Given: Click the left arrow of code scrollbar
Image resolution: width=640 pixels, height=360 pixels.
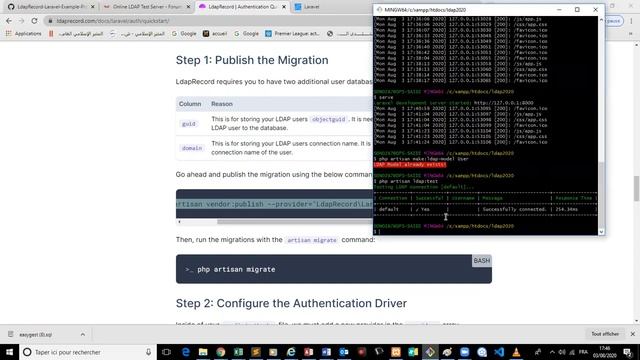Looking at the screenshot, I should pyautogui.click(x=179, y=222).
